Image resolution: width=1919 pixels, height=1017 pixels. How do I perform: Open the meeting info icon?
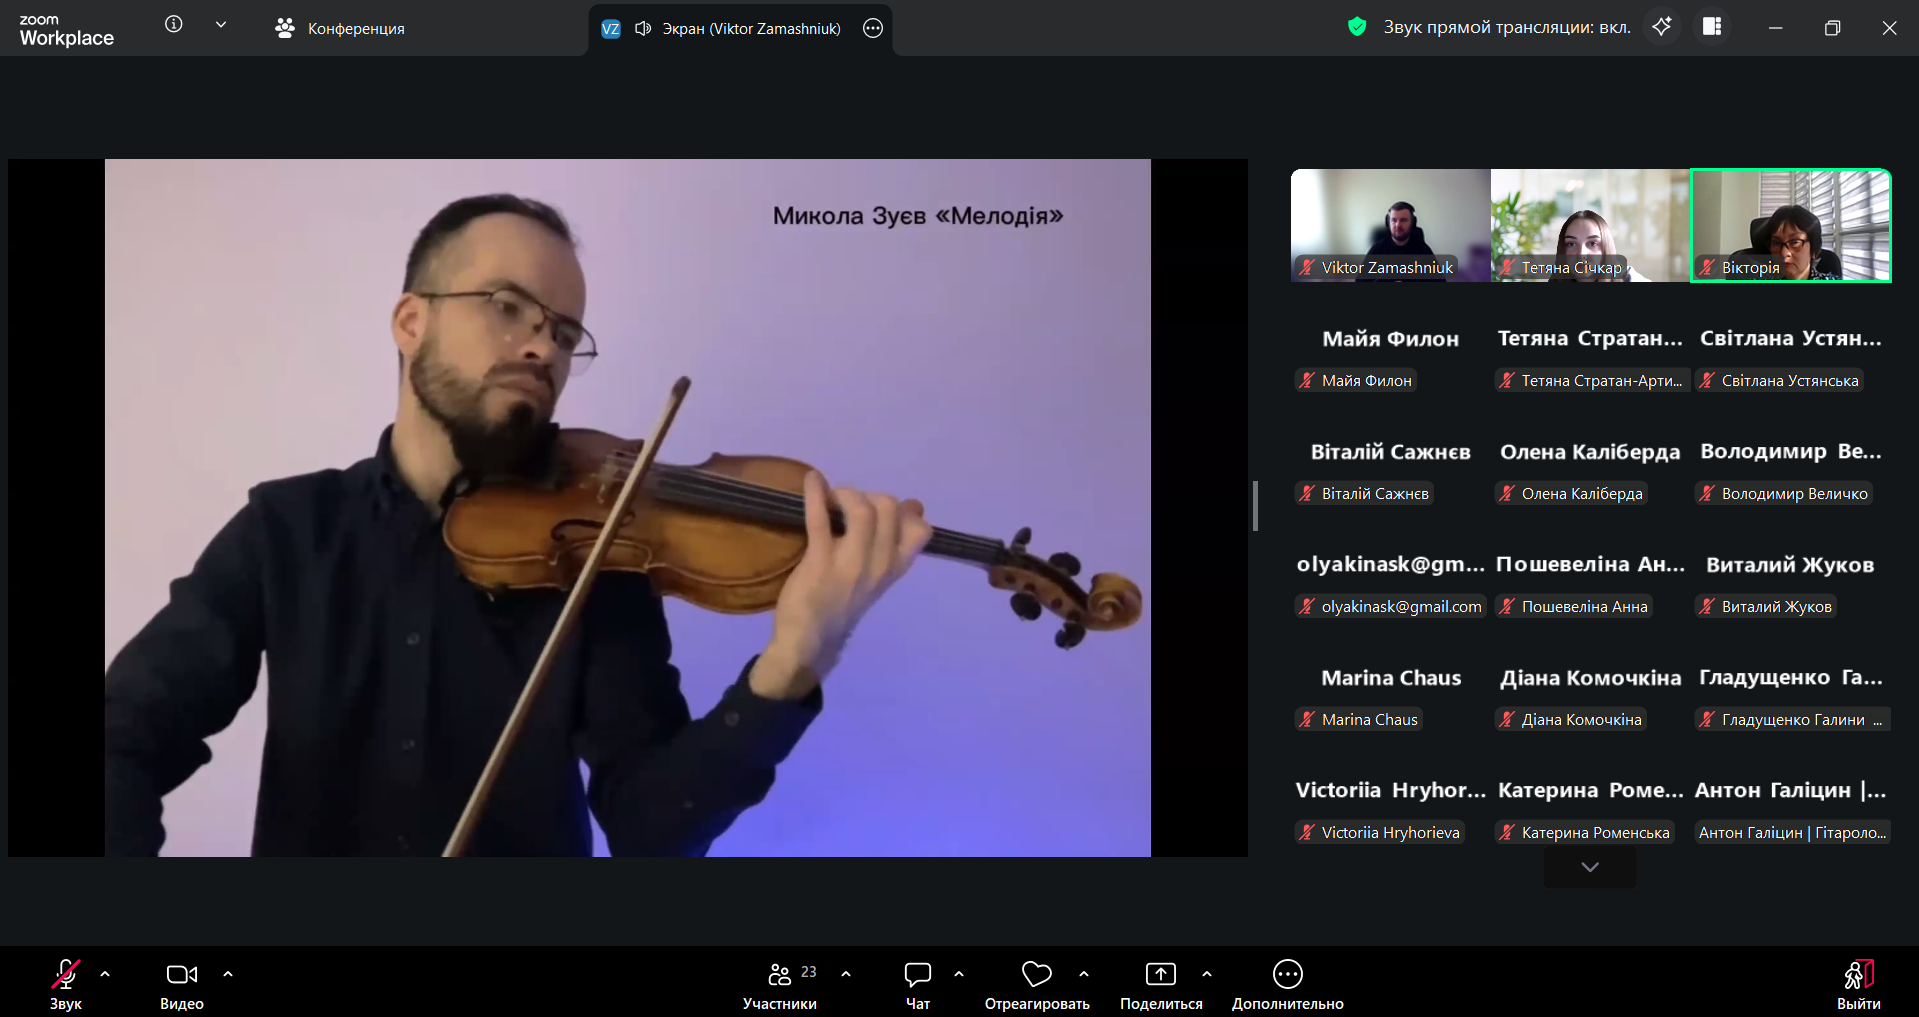tap(174, 25)
